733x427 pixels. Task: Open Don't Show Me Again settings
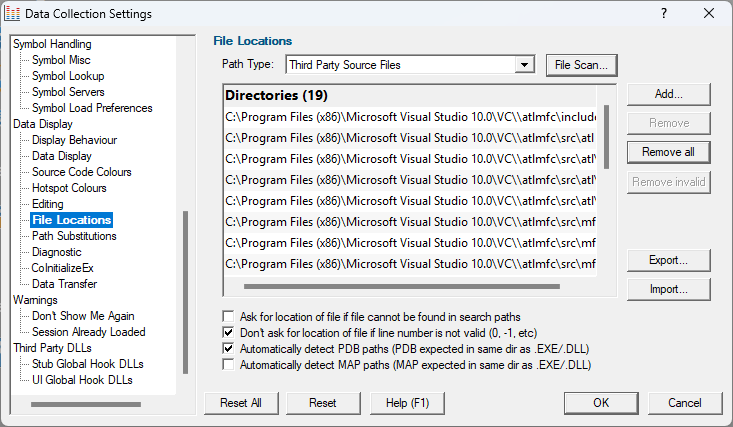click(83, 316)
